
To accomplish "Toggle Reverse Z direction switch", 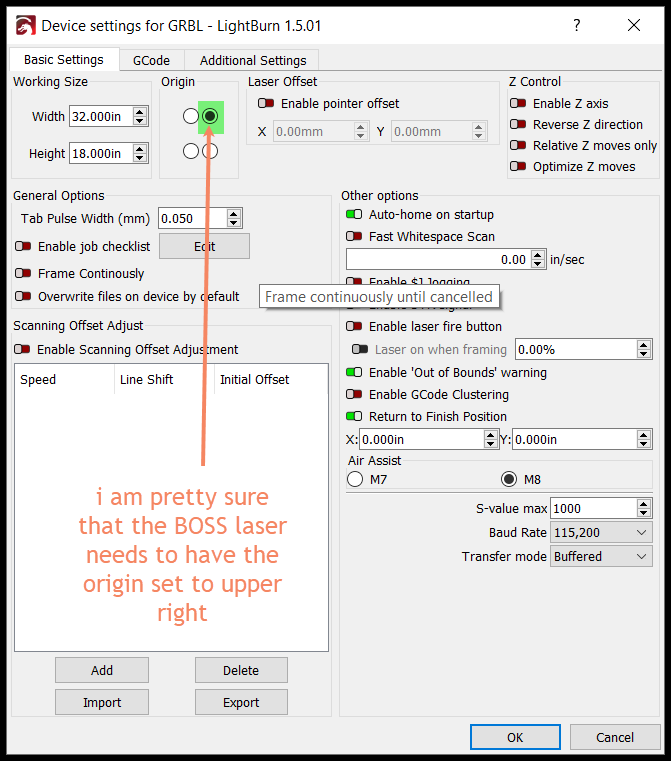I will coord(518,124).
